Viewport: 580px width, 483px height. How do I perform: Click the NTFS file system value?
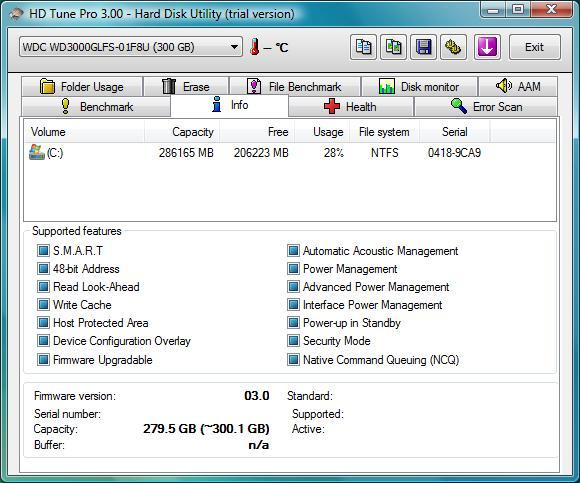pyautogui.click(x=385, y=153)
